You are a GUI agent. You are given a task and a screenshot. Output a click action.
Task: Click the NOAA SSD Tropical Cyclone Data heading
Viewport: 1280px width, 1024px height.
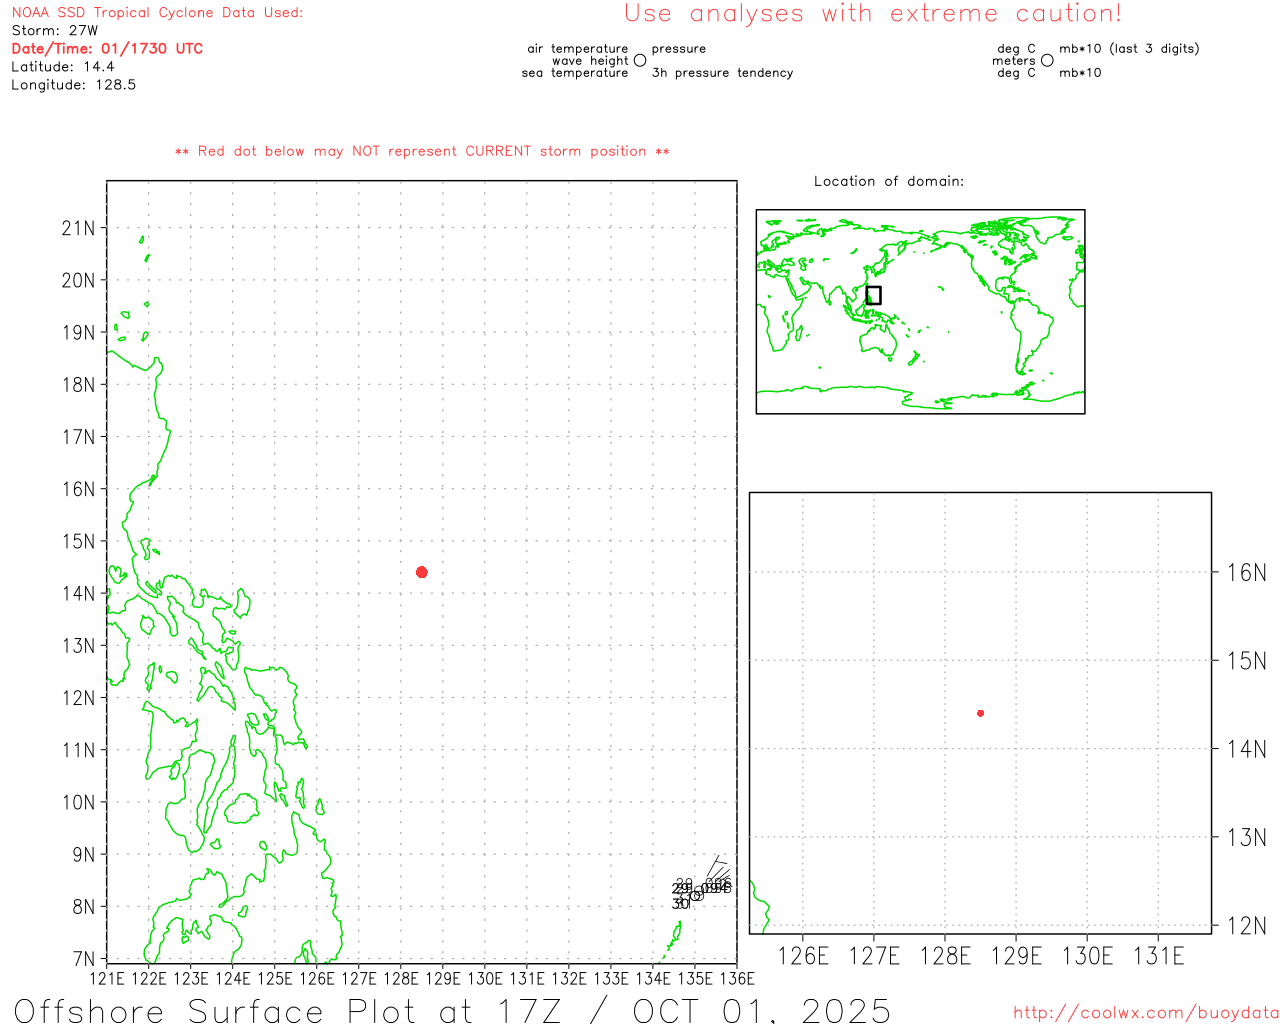coord(157,13)
